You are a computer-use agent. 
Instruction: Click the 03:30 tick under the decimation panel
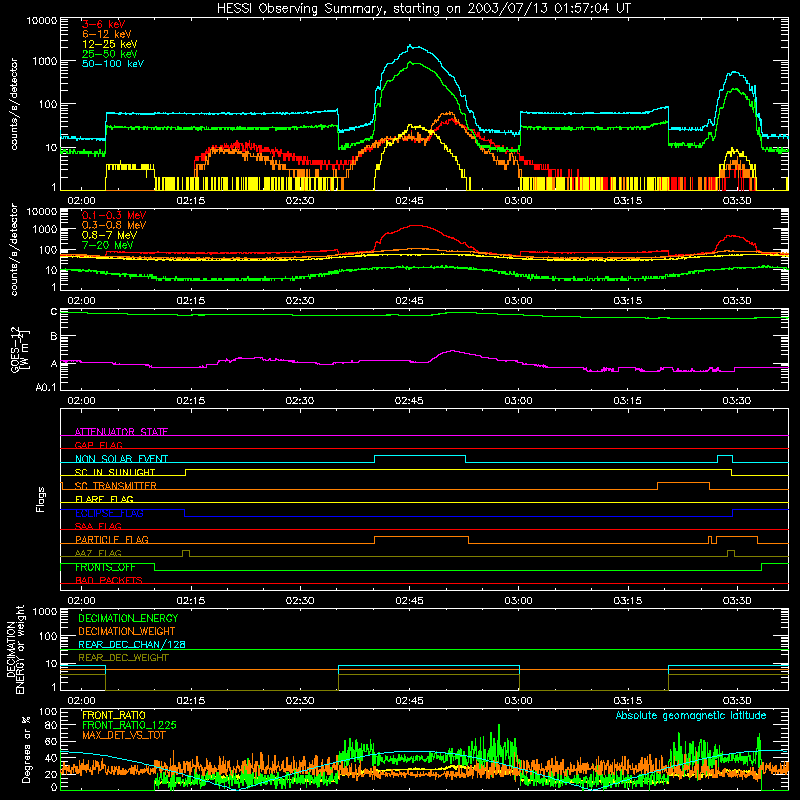(737, 701)
